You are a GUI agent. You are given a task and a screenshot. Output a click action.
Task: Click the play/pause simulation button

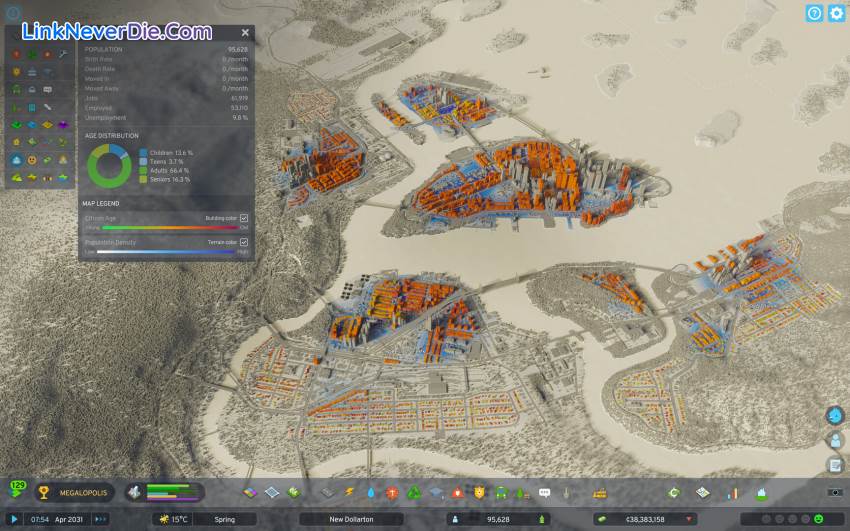[x=14, y=519]
